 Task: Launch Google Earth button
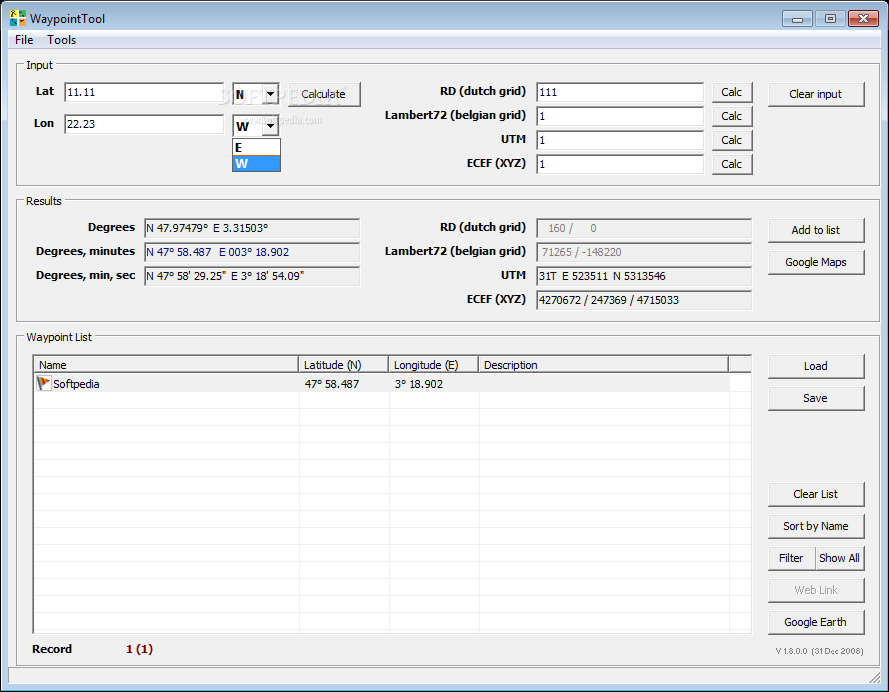[815, 622]
